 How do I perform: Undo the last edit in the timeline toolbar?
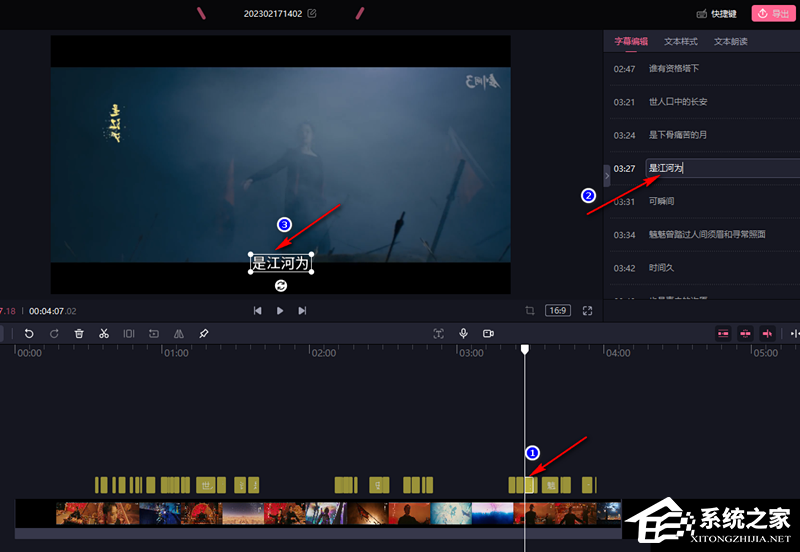[29, 334]
